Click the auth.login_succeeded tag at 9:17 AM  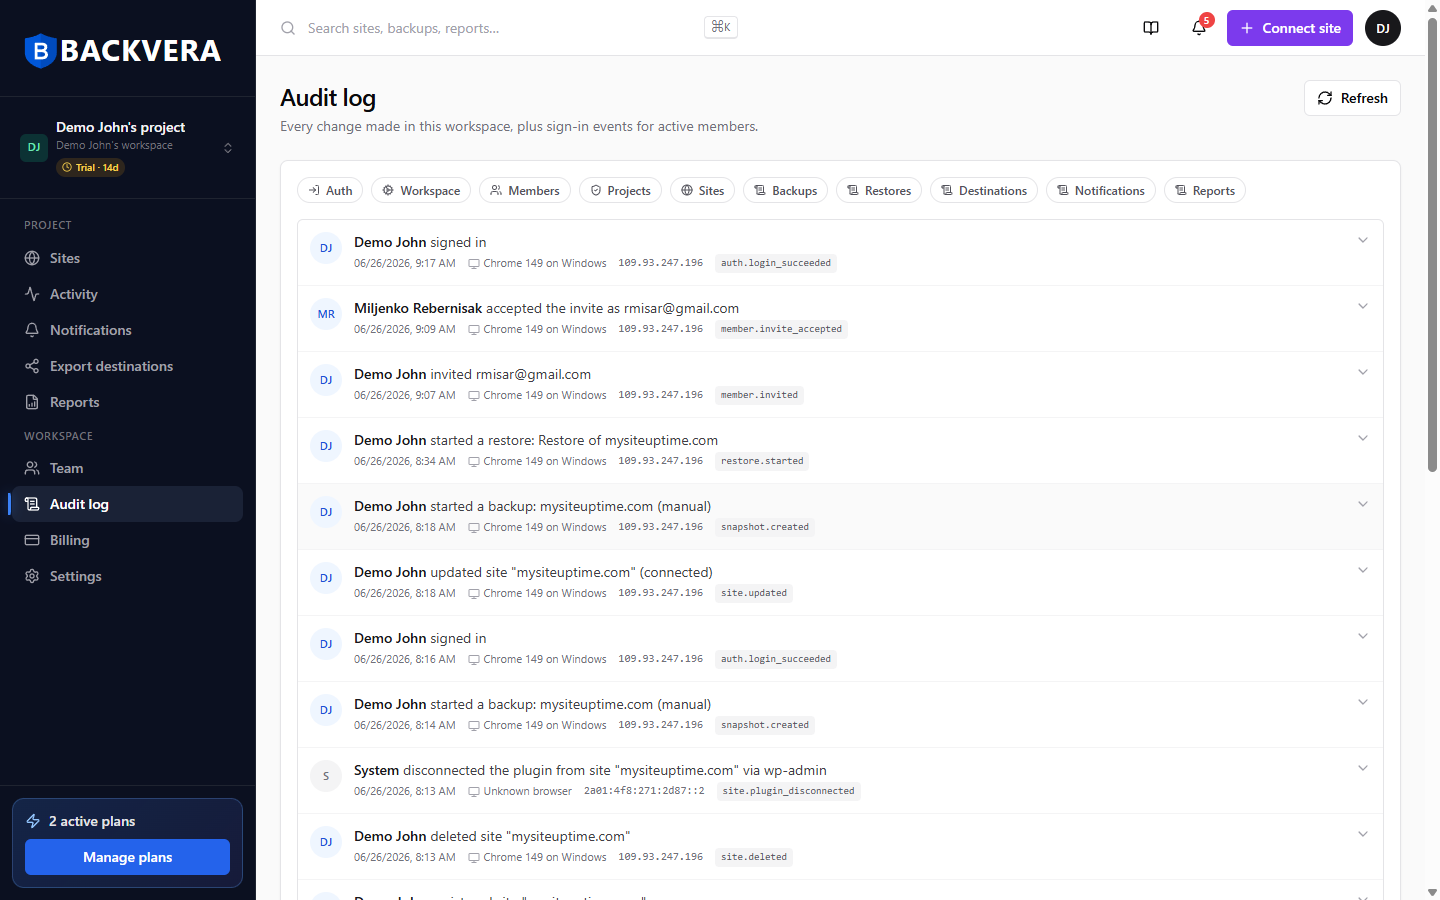(776, 263)
